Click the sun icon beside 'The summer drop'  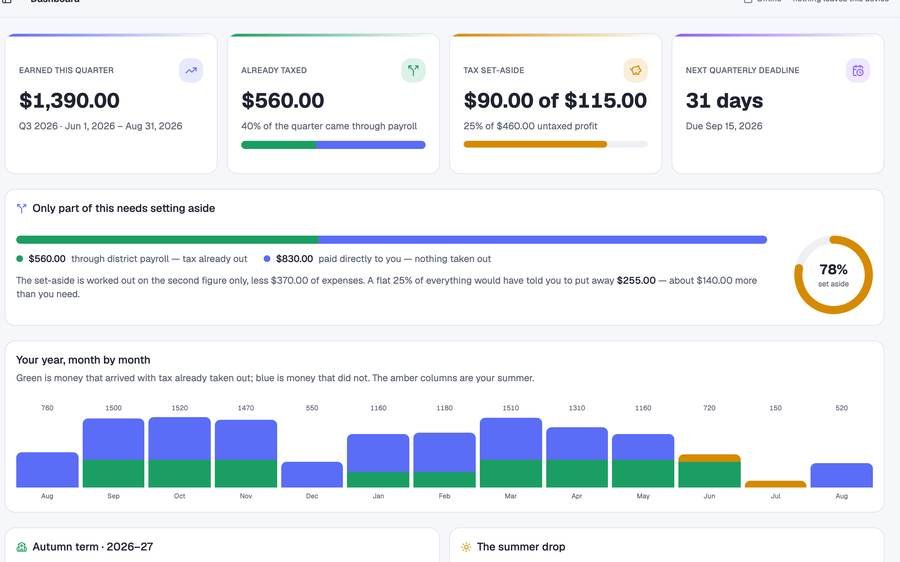[x=466, y=547]
